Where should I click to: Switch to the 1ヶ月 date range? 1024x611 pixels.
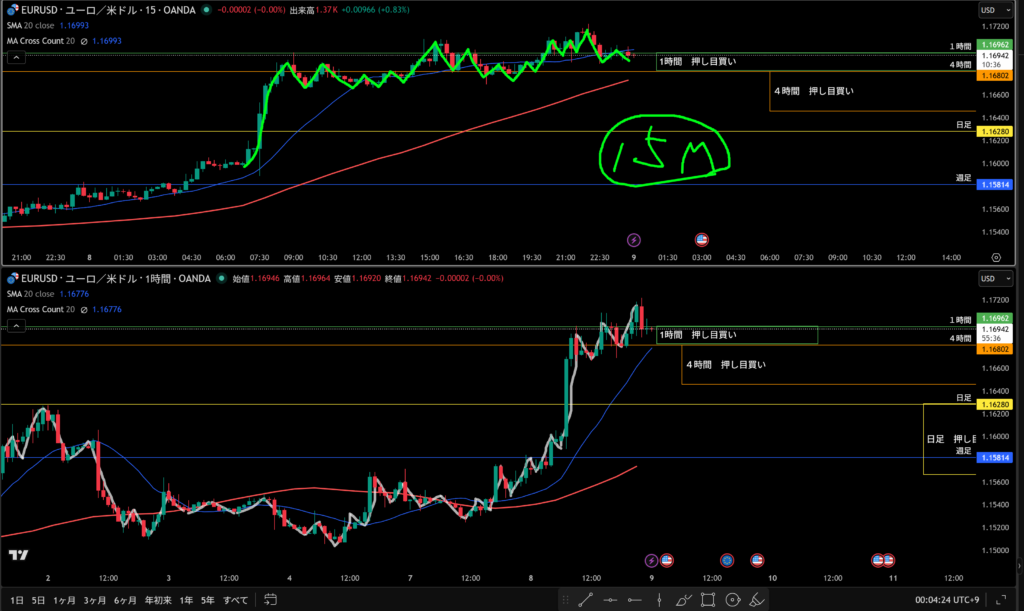65,600
